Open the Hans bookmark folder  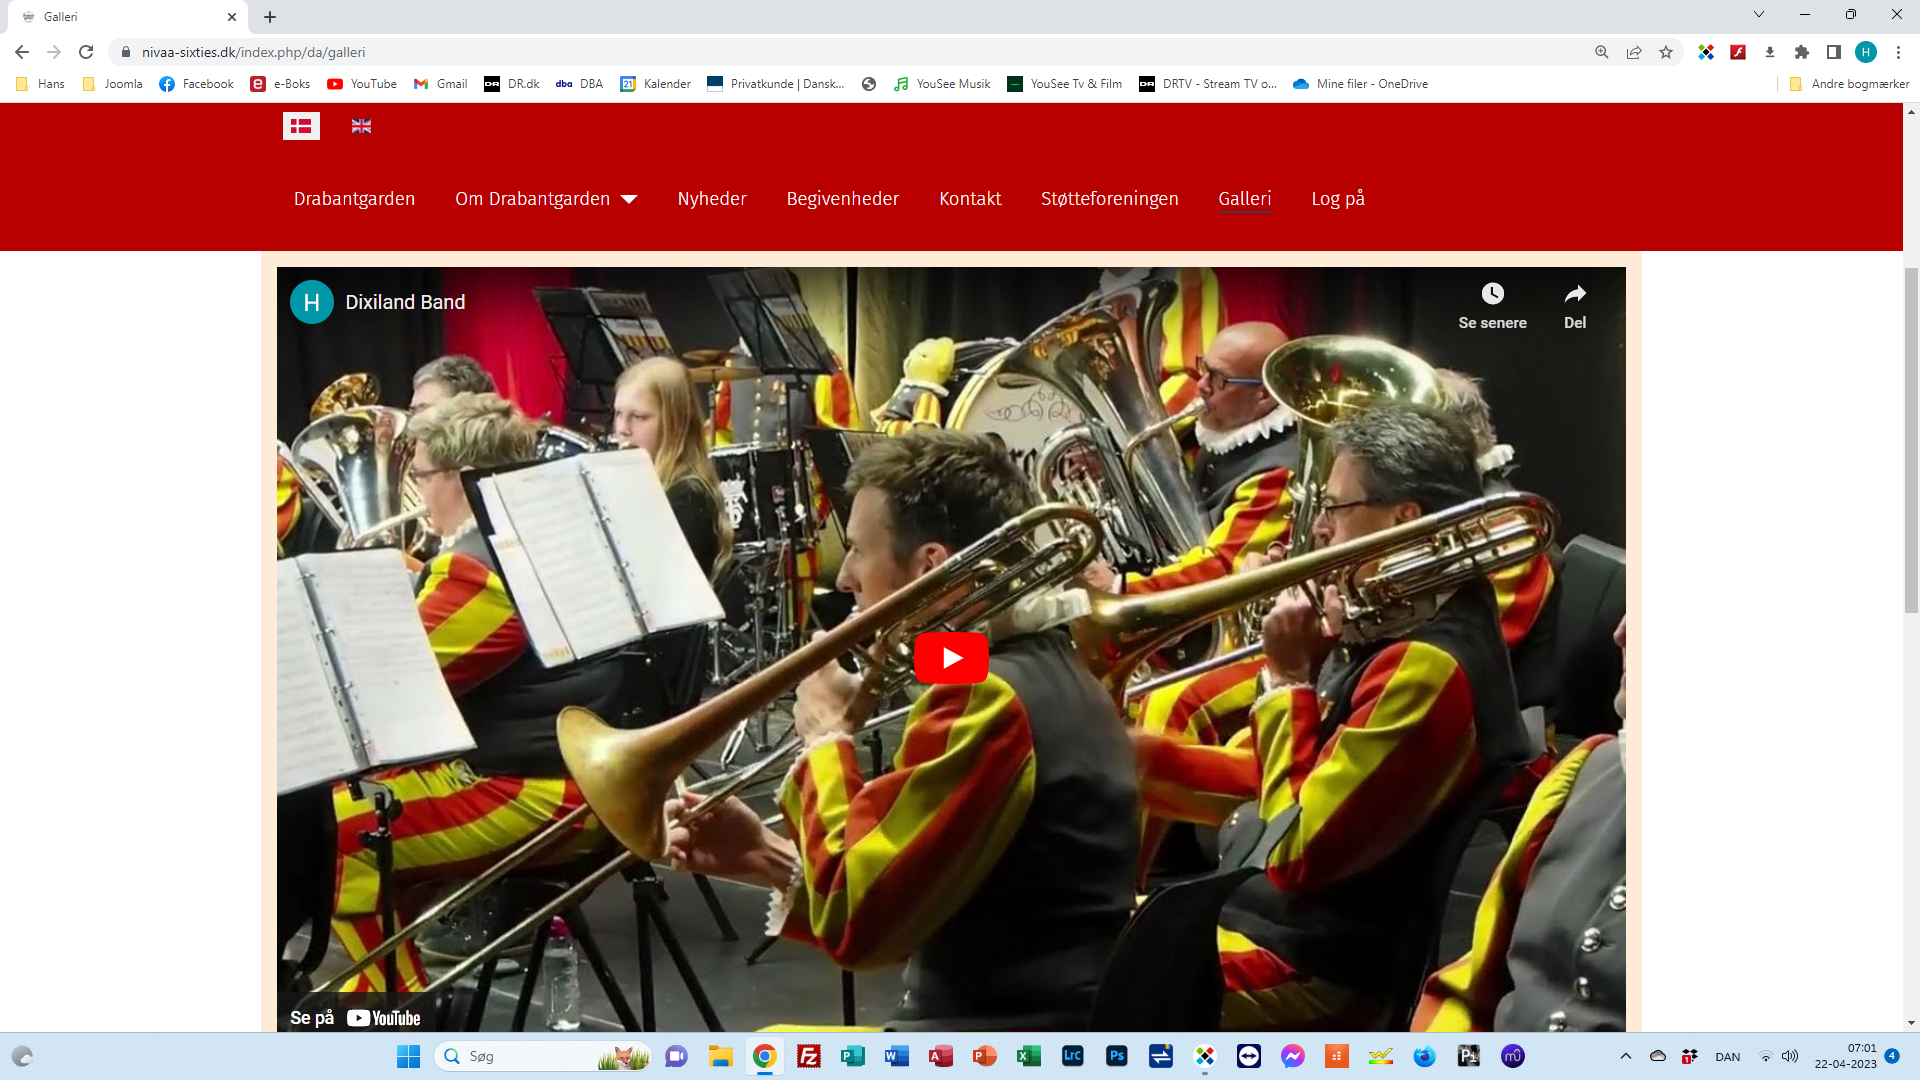[x=41, y=84]
